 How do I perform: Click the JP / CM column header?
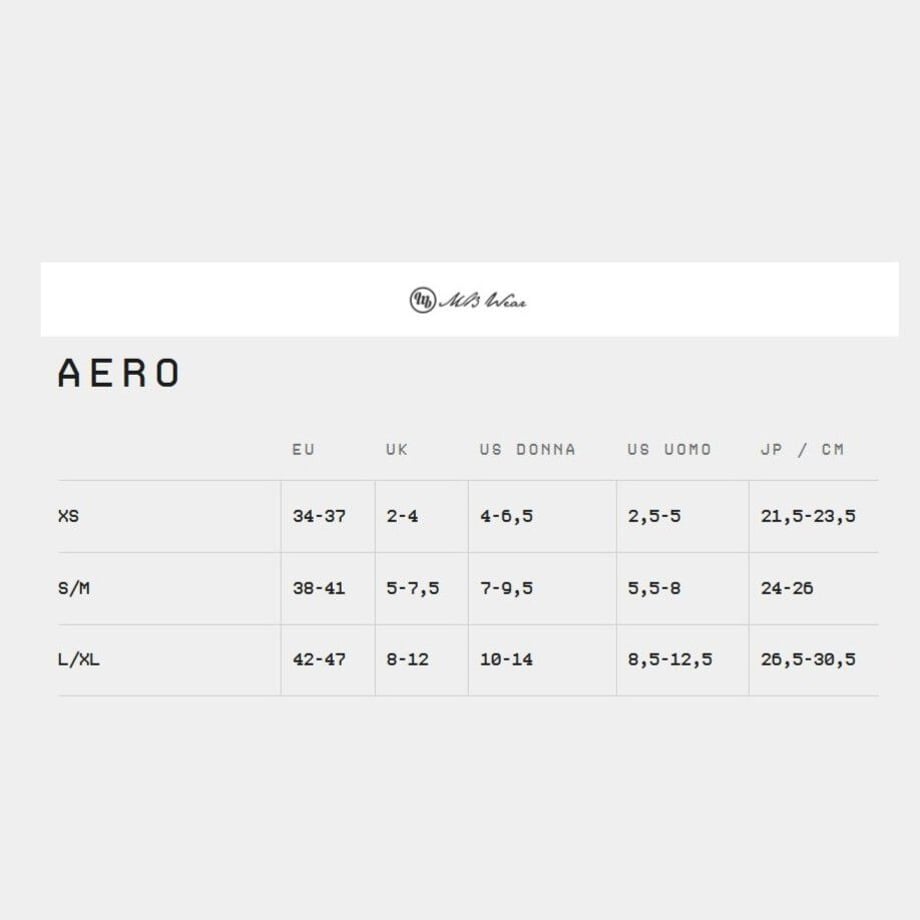pyautogui.click(x=802, y=449)
